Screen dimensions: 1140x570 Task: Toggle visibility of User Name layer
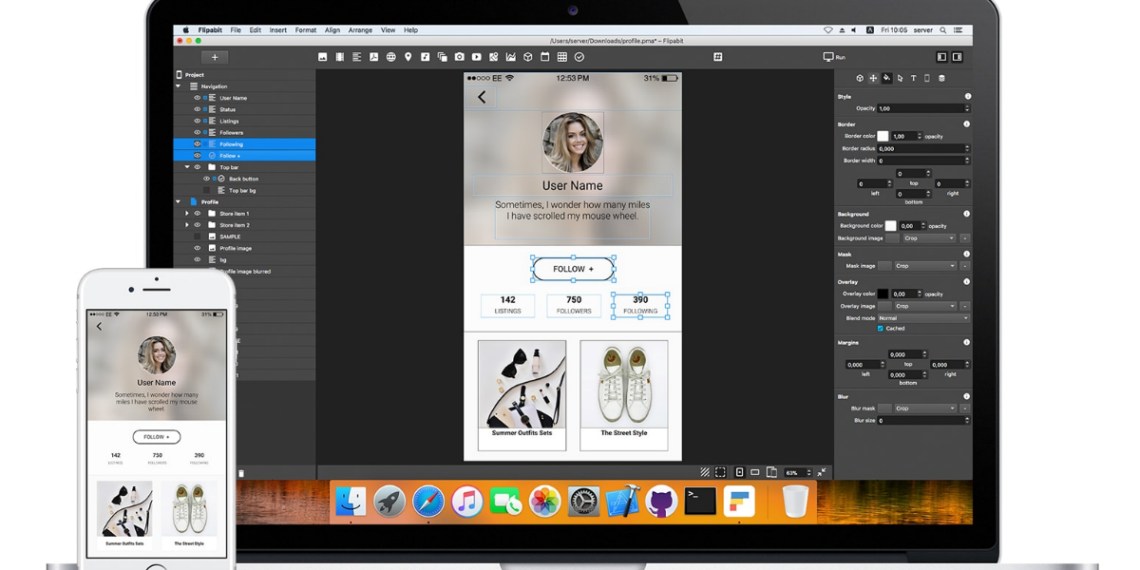click(197, 98)
